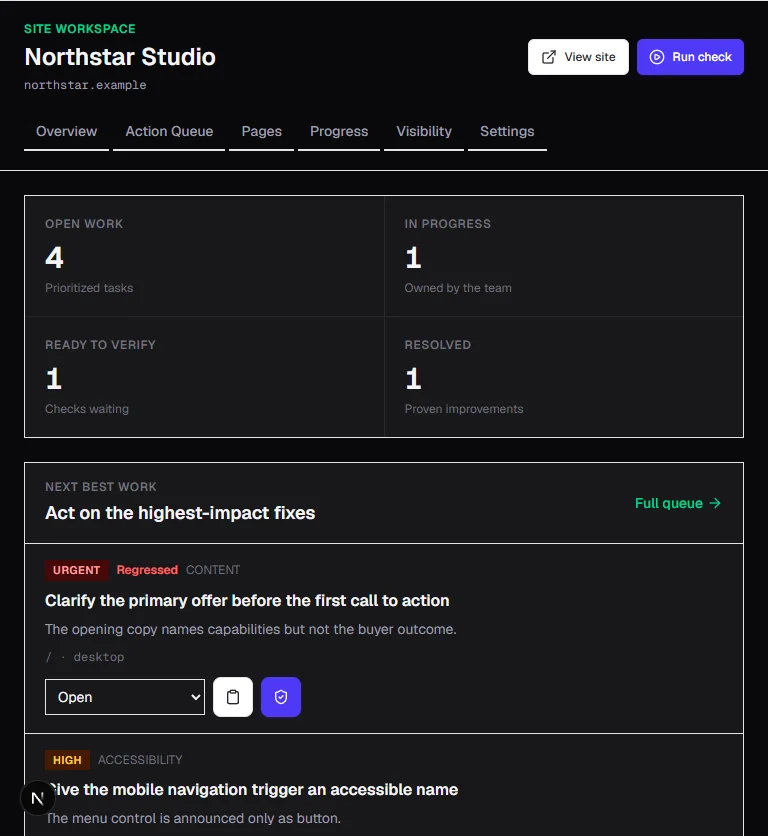Open task 'Clarify the primary offer' title
Image resolution: width=768 pixels, height=836 pixels.
tap(247, 601)
